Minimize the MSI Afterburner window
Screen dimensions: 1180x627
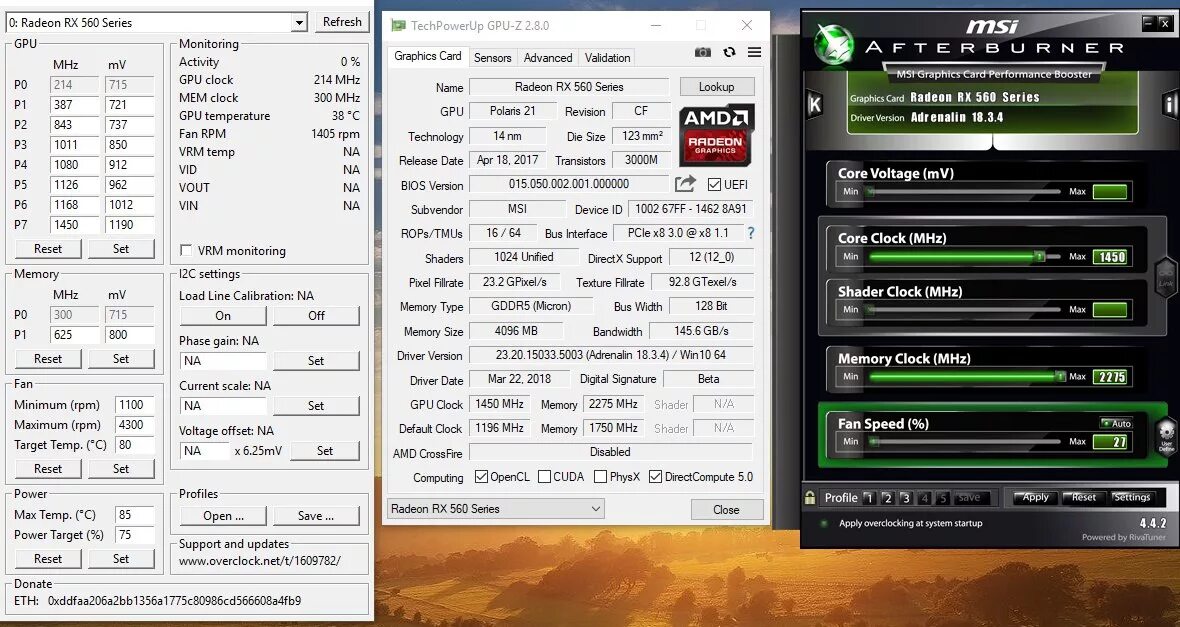click(1149, 23)
